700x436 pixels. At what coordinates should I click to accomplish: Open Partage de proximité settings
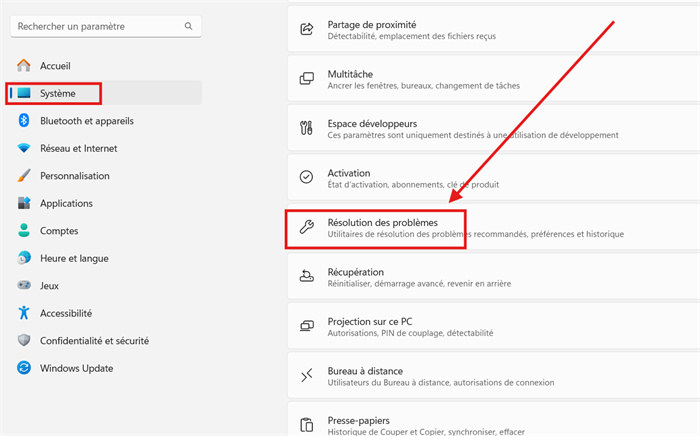coord(494,29)
